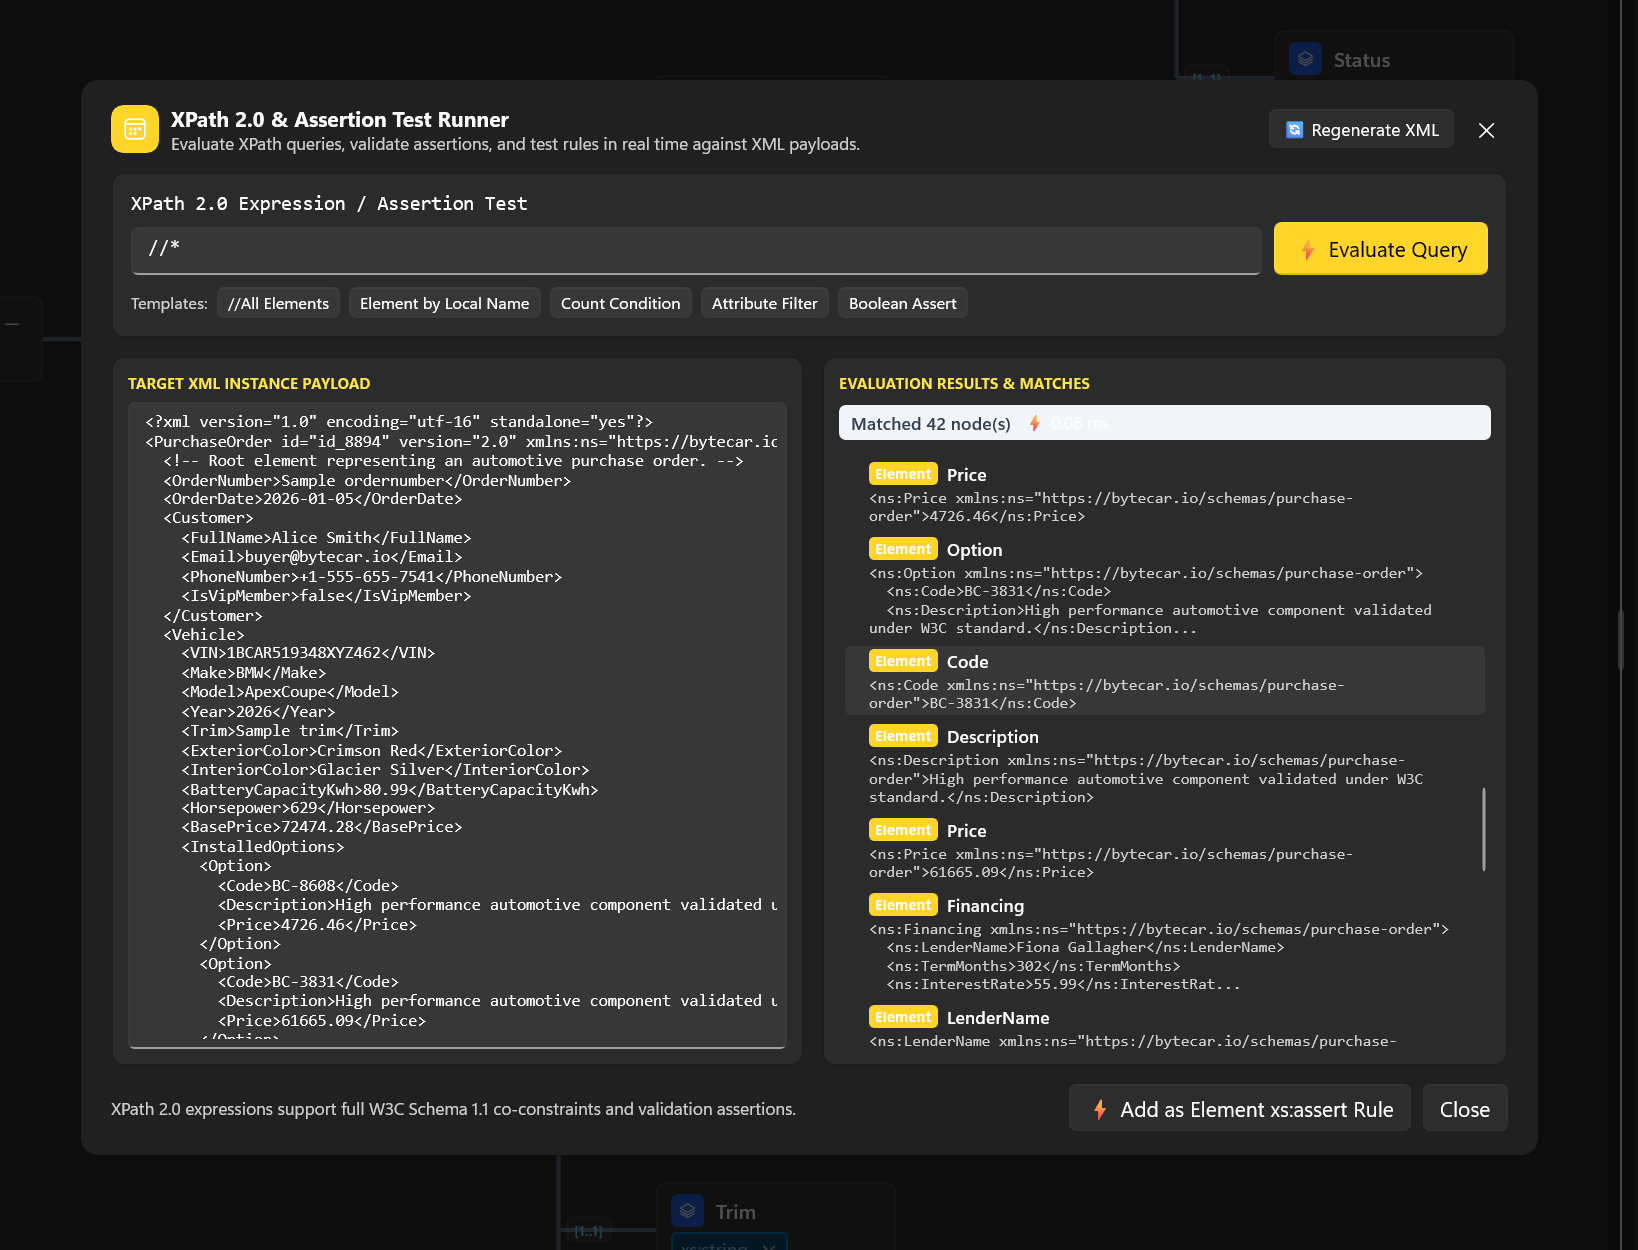
Task: Click the Element badge beside Option
Action: coord(903,549)
